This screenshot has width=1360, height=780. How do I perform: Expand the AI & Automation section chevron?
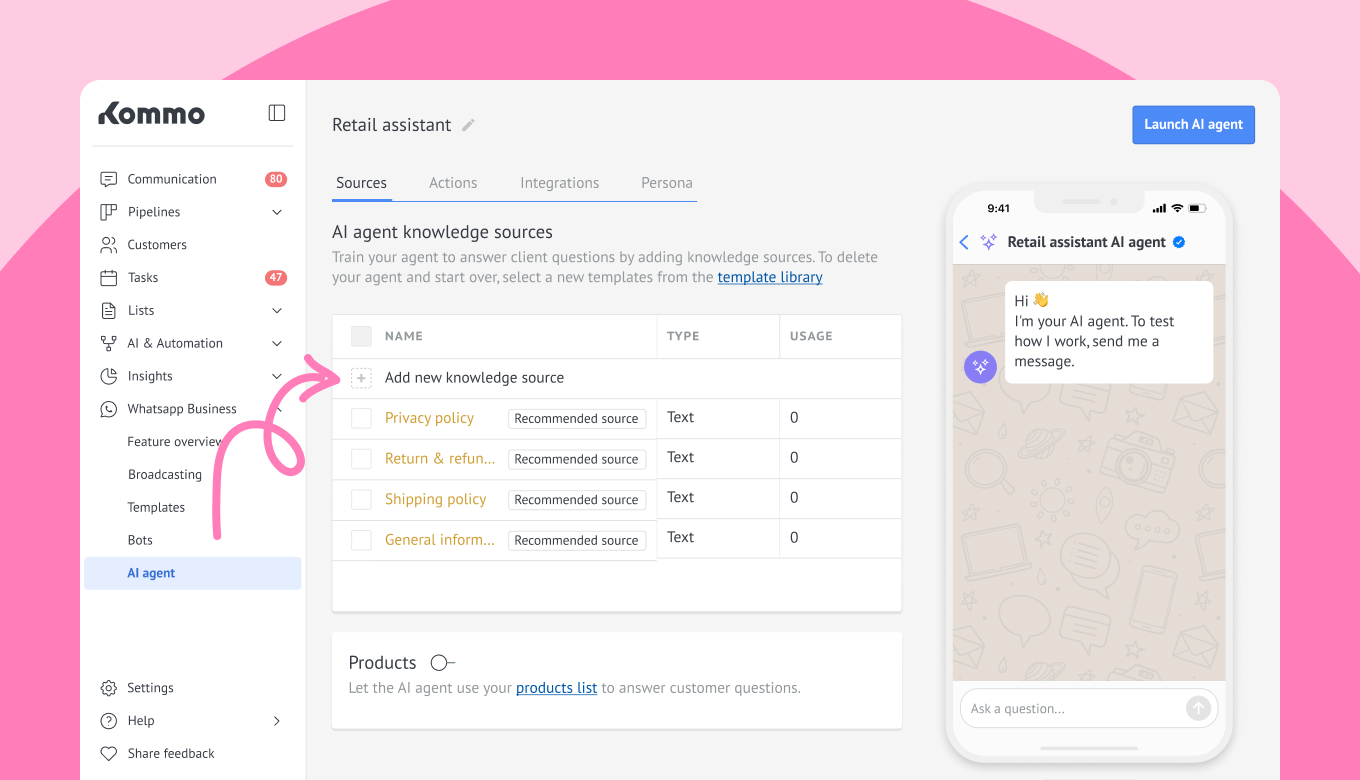277,344
